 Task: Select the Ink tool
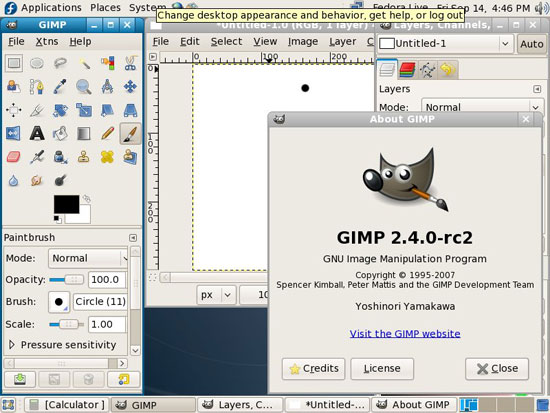tap(60, 157)
